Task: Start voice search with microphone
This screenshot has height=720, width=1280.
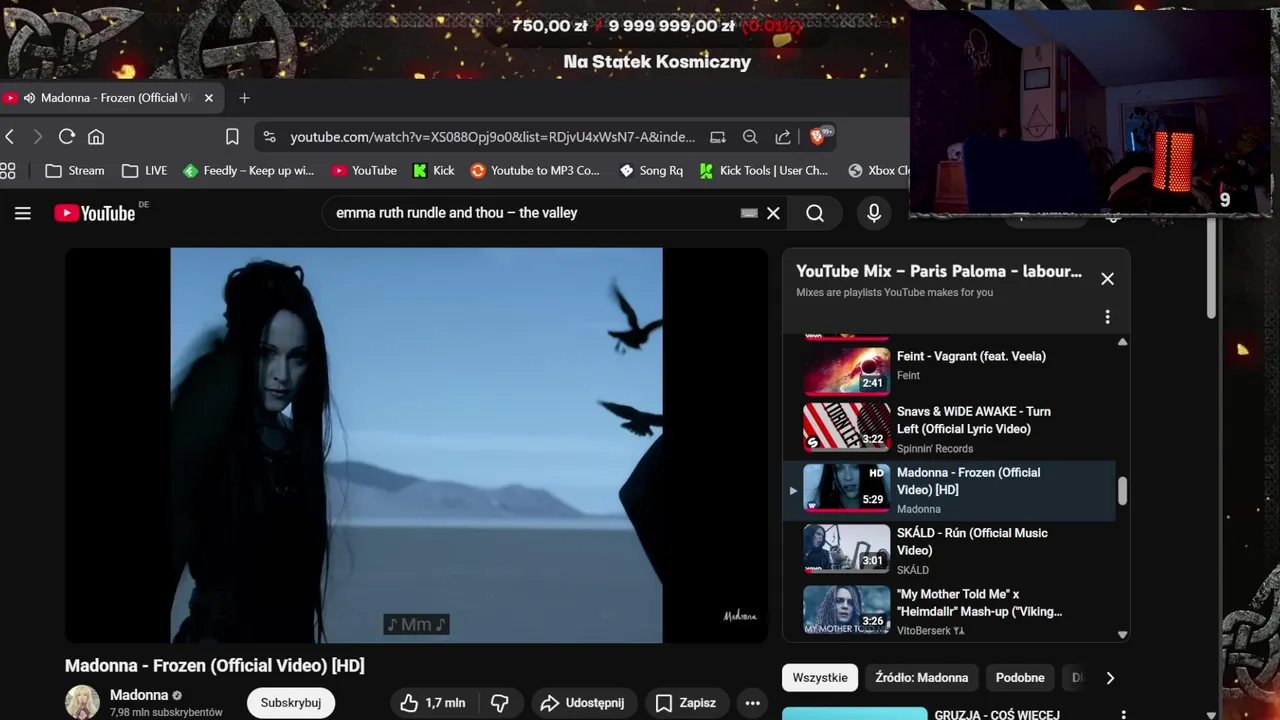Action: 874,213
